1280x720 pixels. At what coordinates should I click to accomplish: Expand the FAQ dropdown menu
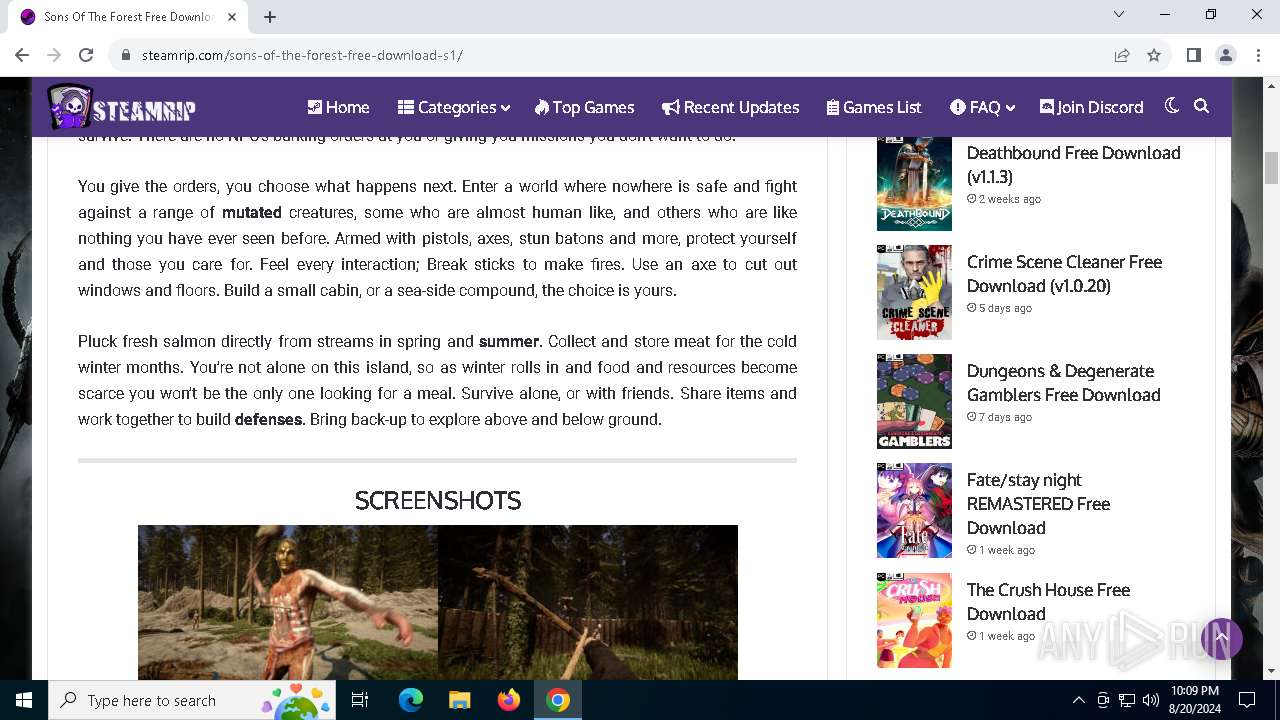982,107
